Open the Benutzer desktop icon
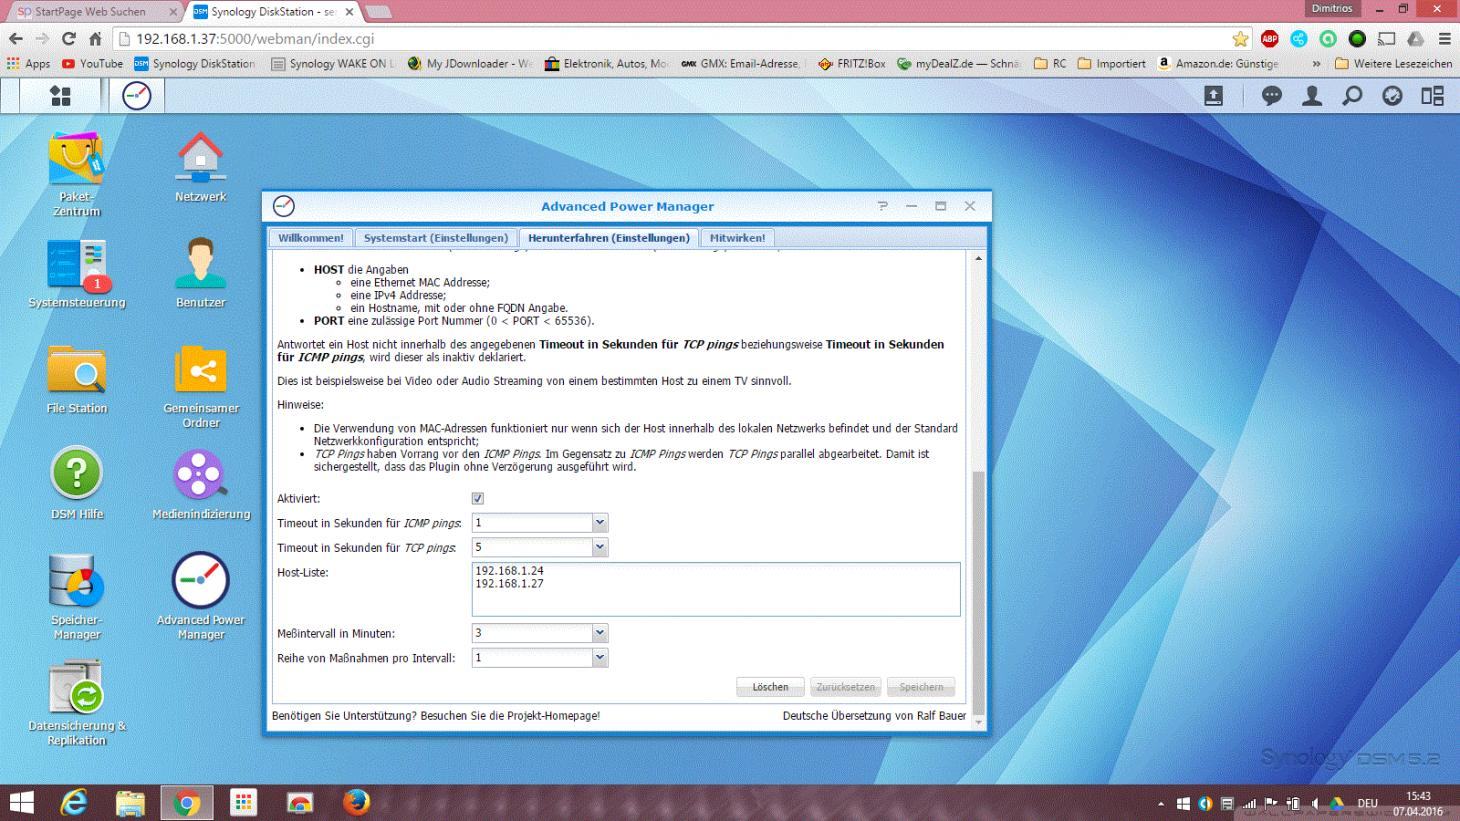1460x821 pixels. 201,273
